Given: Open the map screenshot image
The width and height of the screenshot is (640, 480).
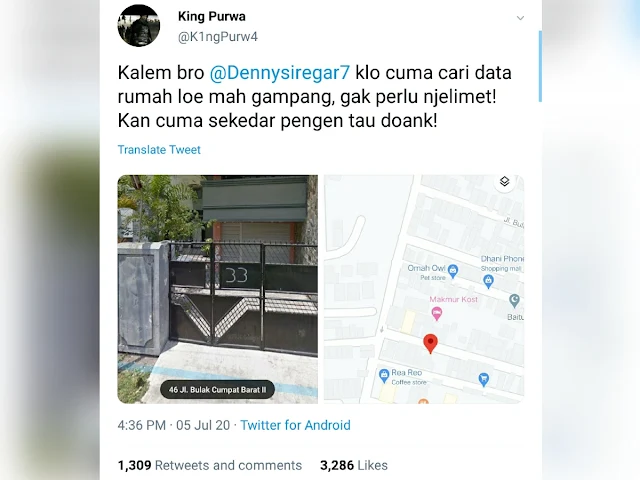Looking at the screenshot, I should pos(424,289).
